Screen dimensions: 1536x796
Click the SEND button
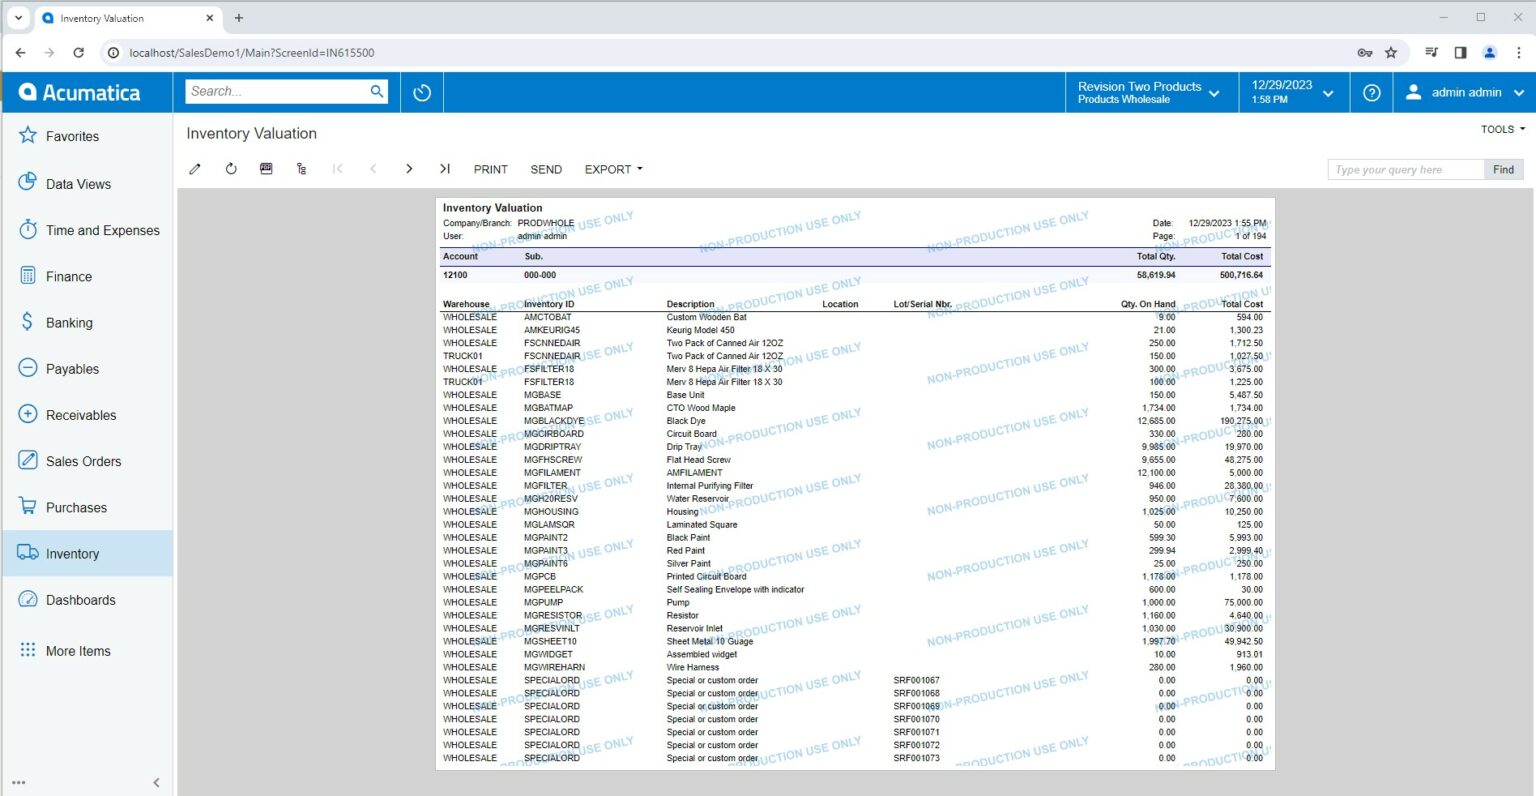pyautogui.click(x=546, y=169)
